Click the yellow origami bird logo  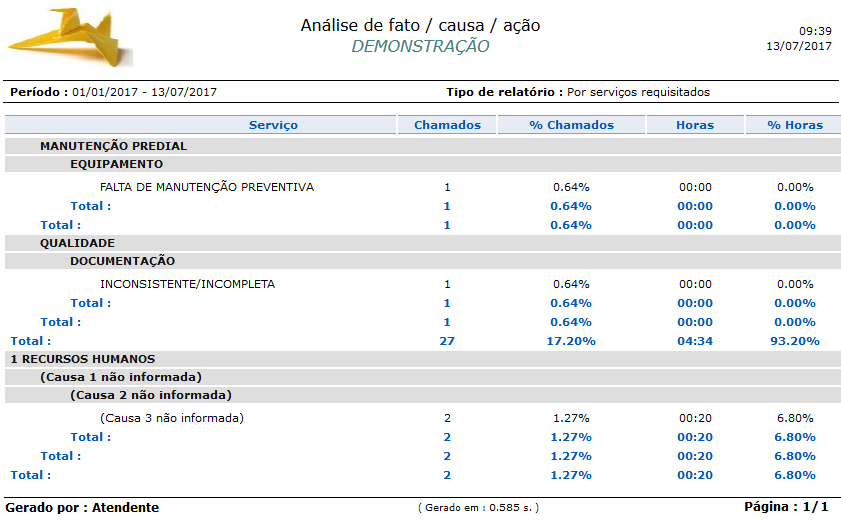(70, 37)
